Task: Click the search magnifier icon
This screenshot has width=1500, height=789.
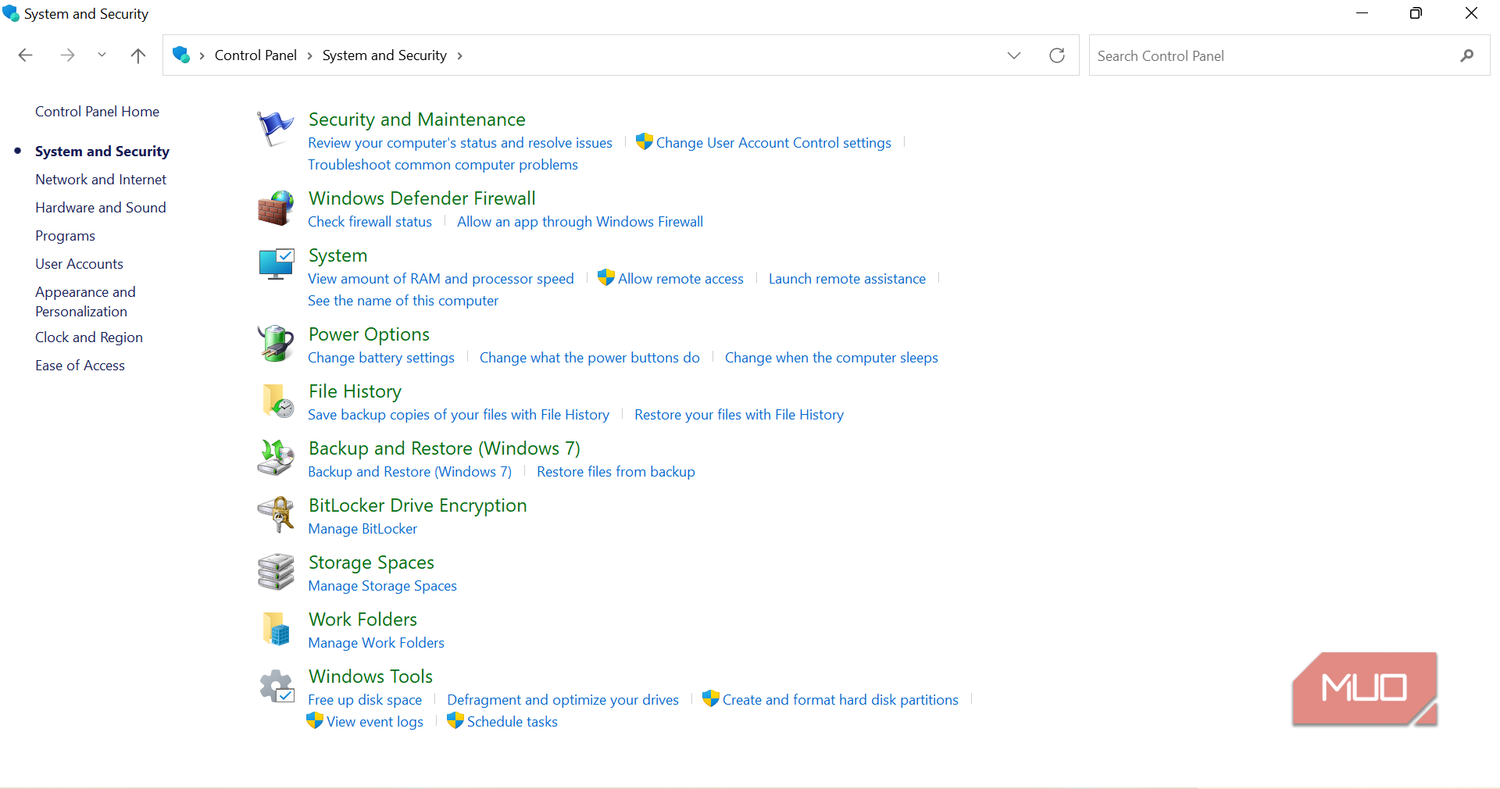Action: click(1467, 56)
